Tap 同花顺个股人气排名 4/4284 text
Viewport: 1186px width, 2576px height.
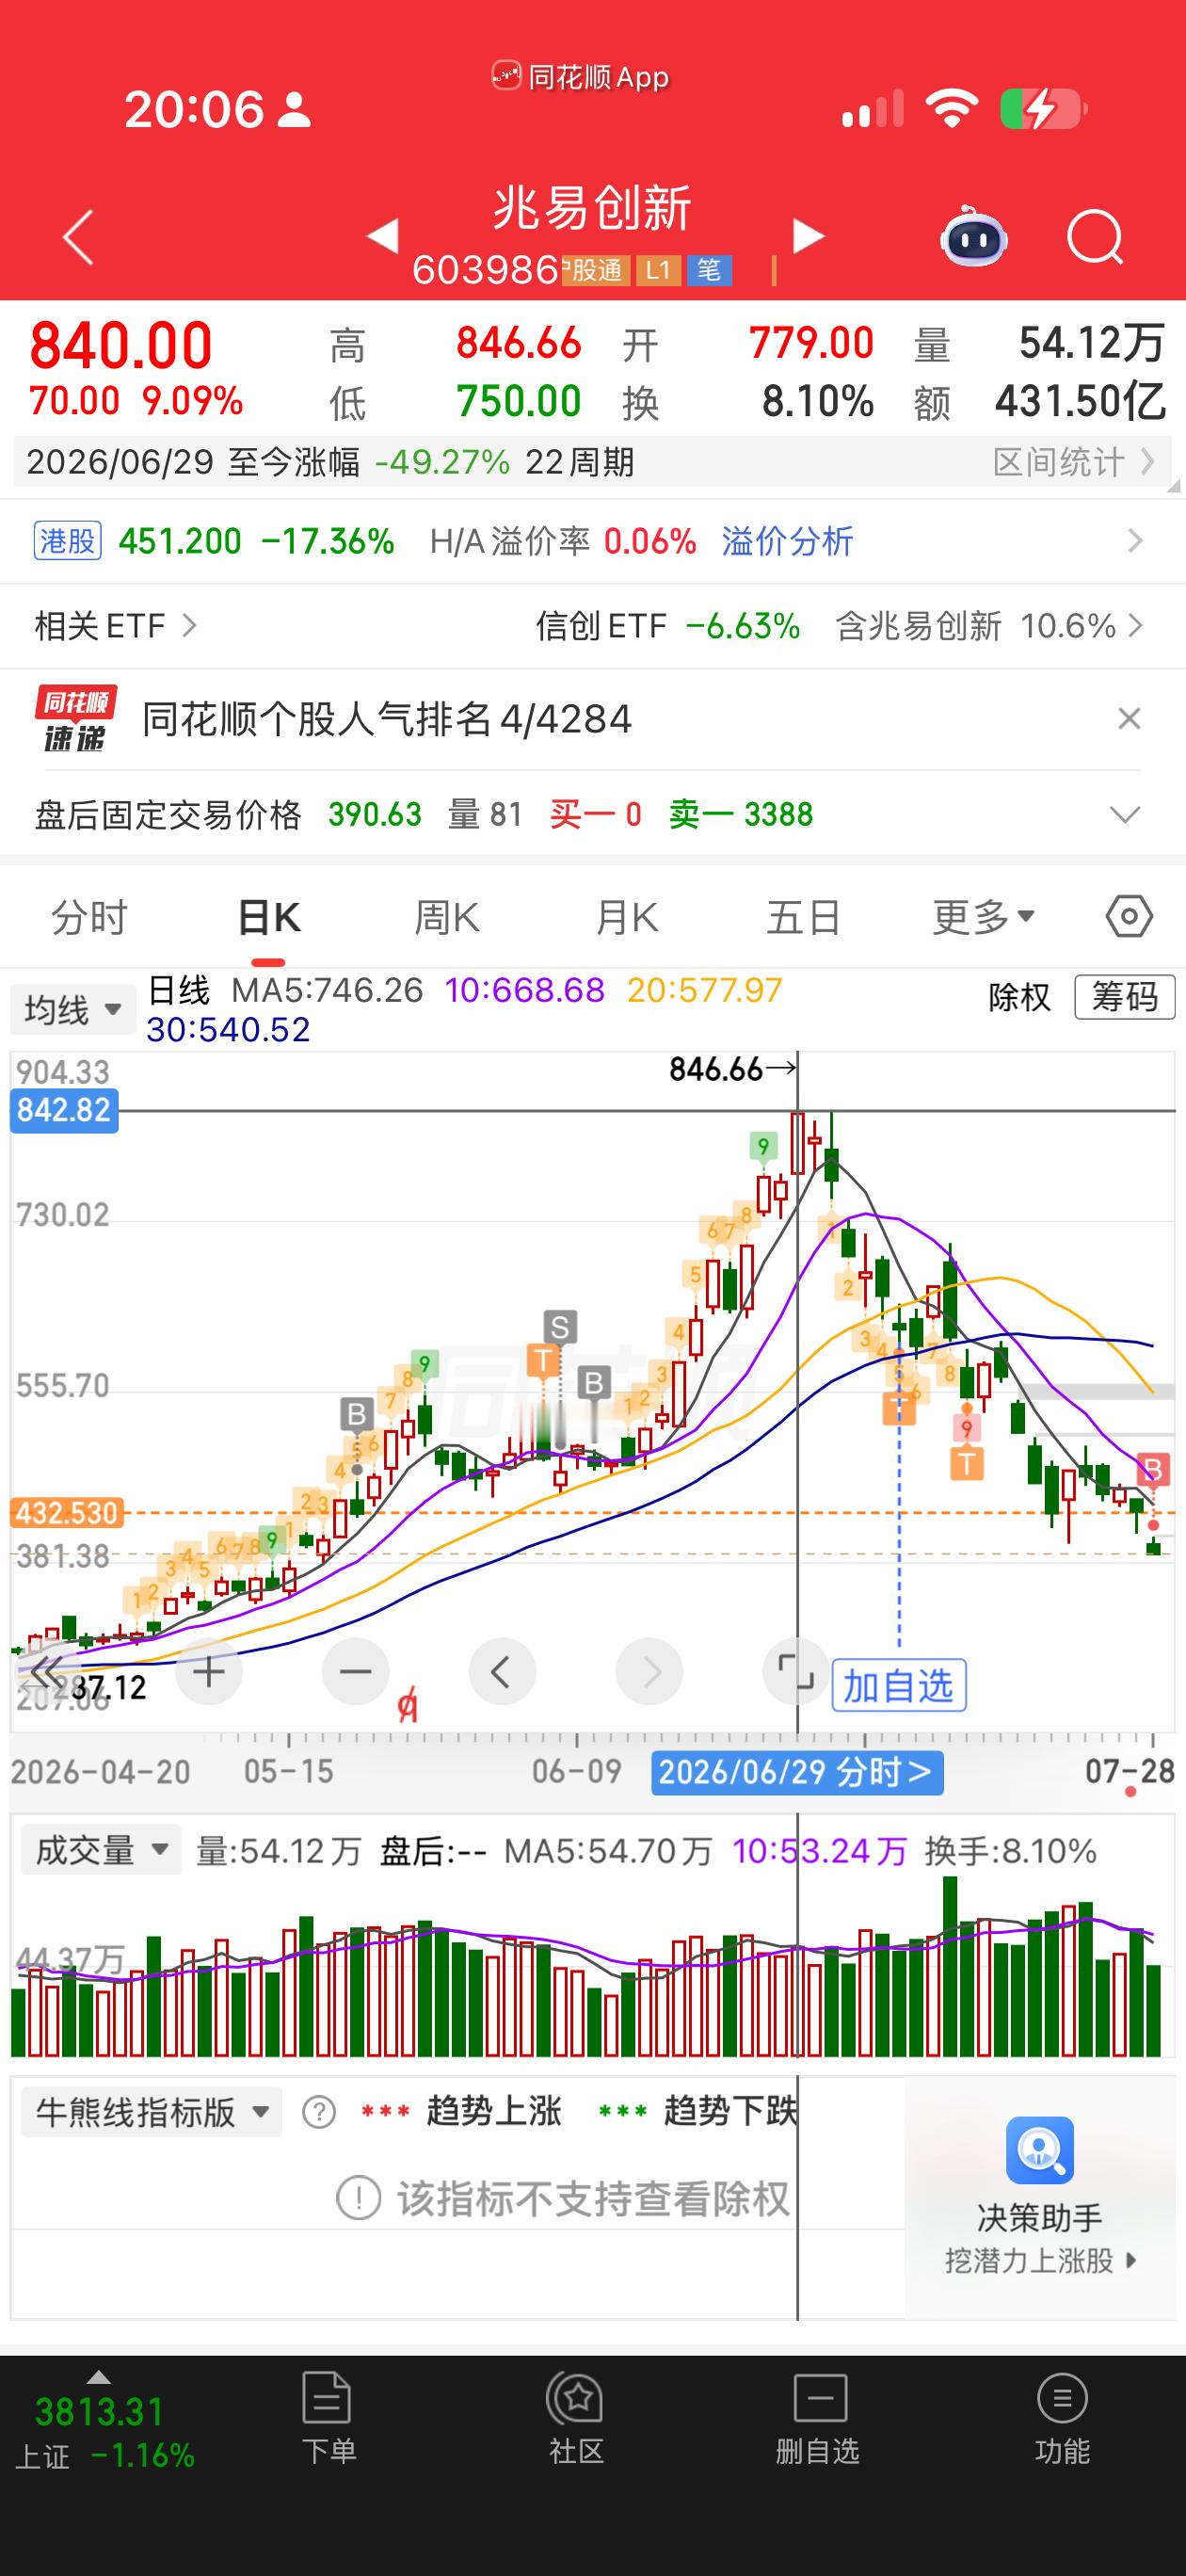click(x=387, y=718)
